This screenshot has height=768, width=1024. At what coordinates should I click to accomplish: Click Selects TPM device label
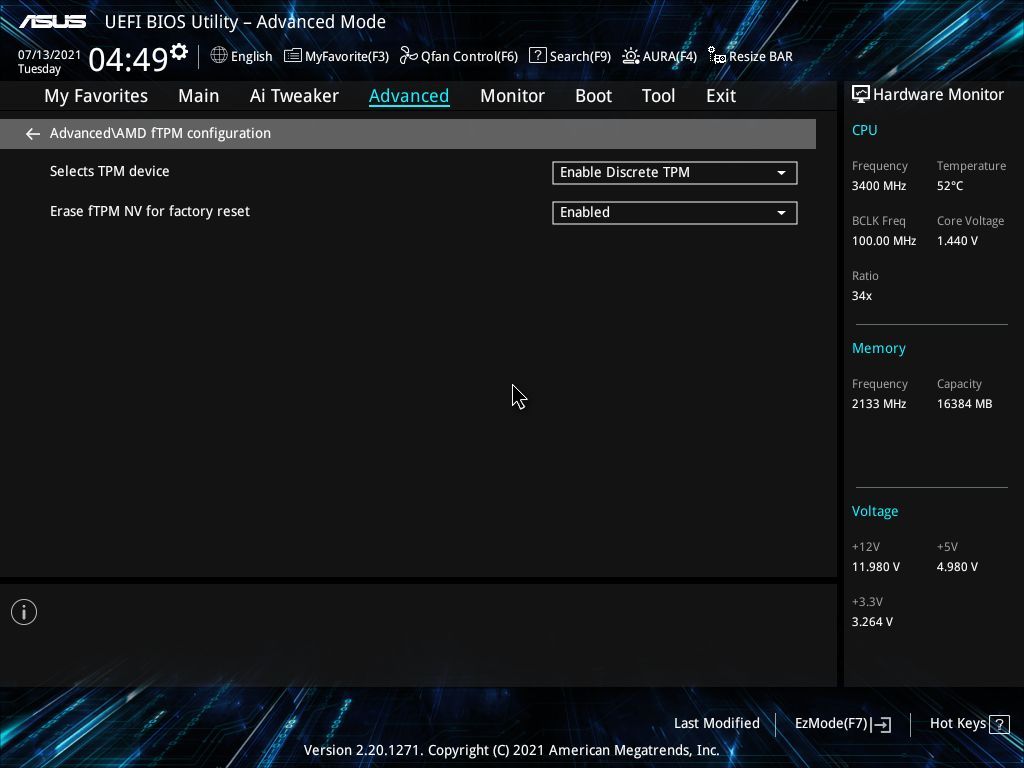click(x=110, y=171)
